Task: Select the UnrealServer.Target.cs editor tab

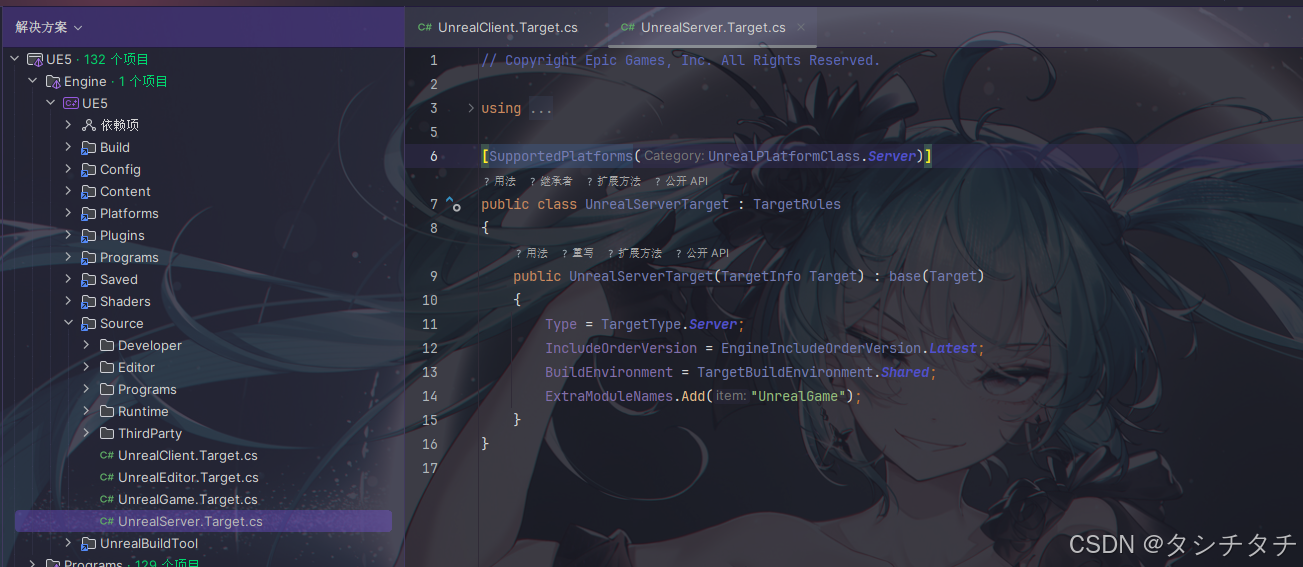Action: point(712,28)
